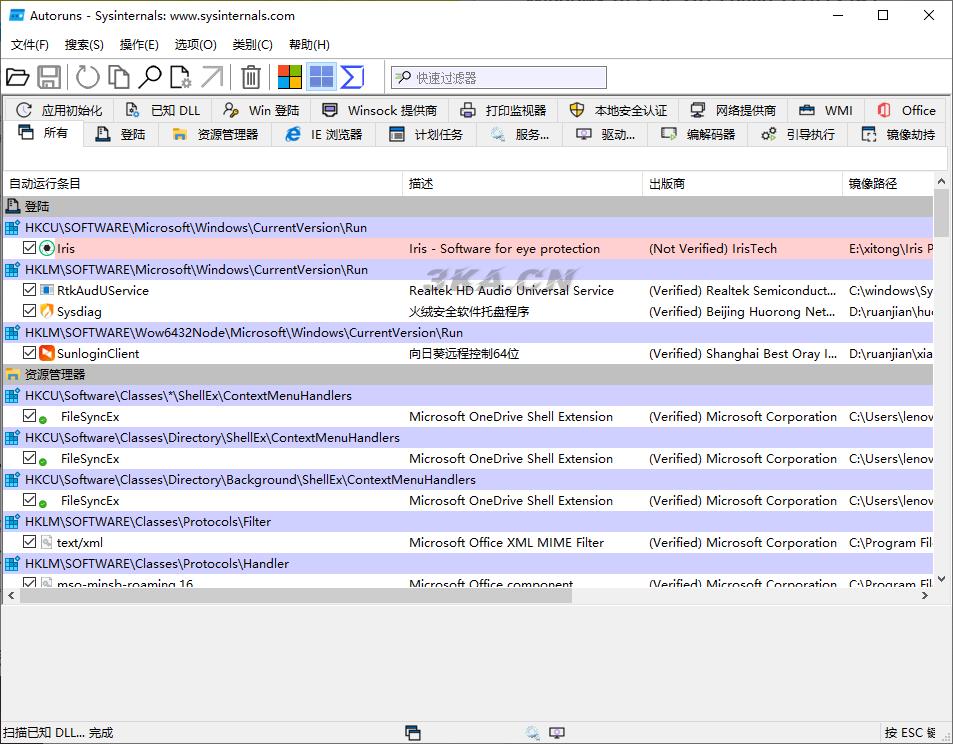
Task: Toggle the blue Windows entries filter icon
Action: tap(321, 77)
